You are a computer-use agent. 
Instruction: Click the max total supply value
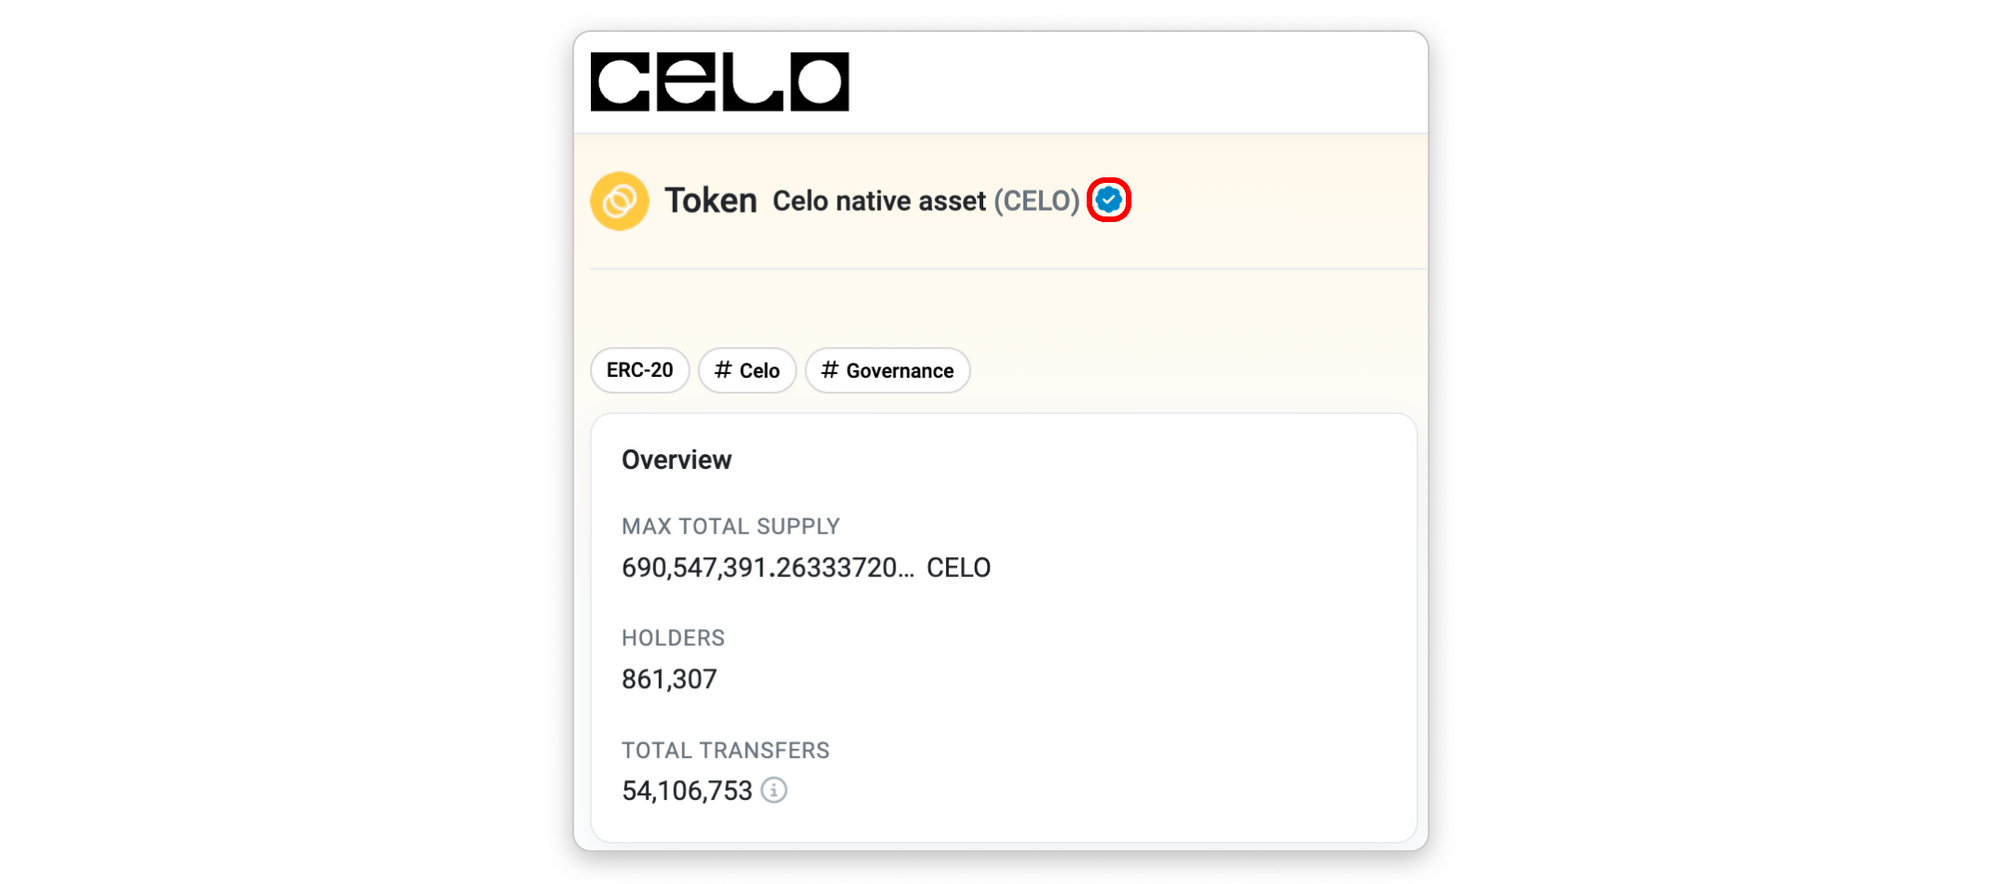767,568
